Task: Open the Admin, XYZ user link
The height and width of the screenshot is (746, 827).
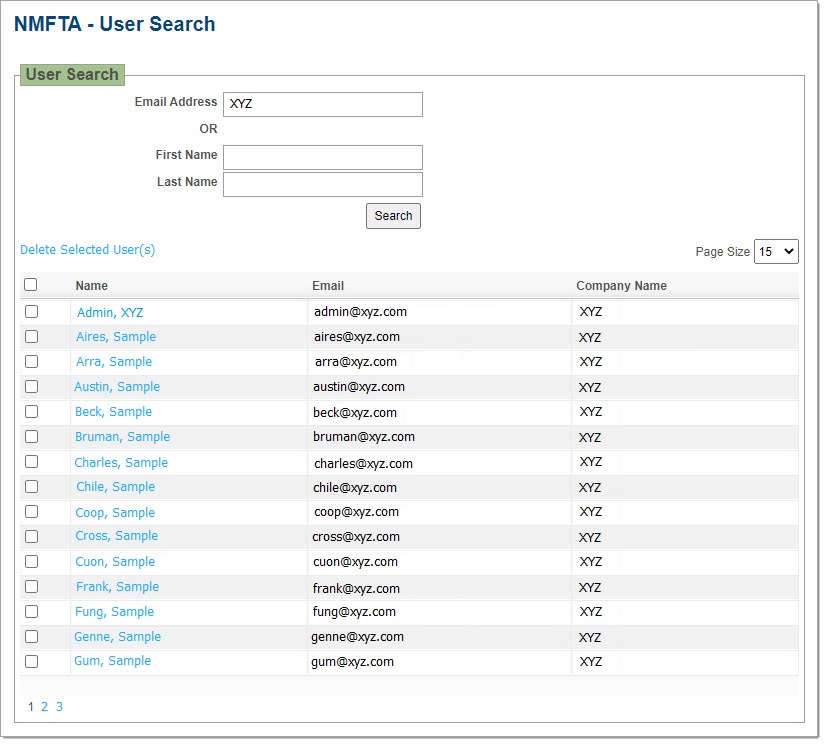Action: pos(110,312)
